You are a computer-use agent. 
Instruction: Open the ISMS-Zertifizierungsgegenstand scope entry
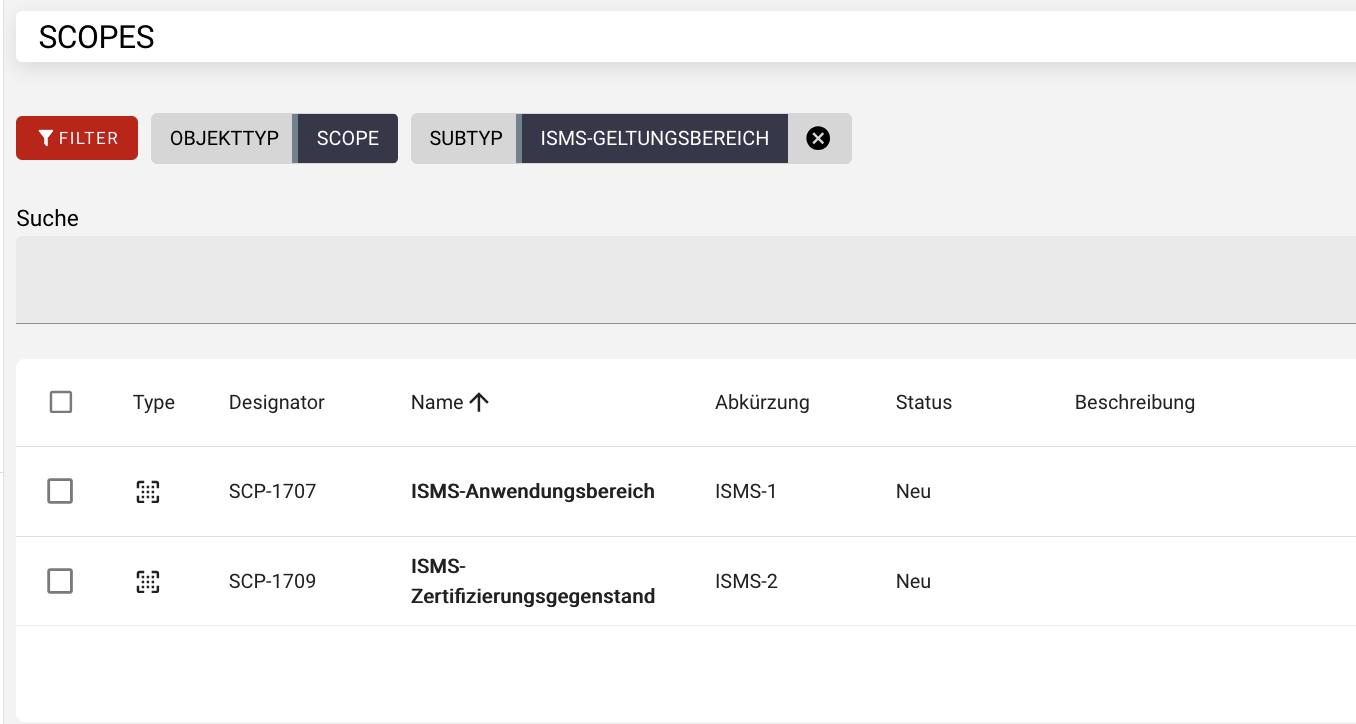pyautogui.click(x=532, y=580)
